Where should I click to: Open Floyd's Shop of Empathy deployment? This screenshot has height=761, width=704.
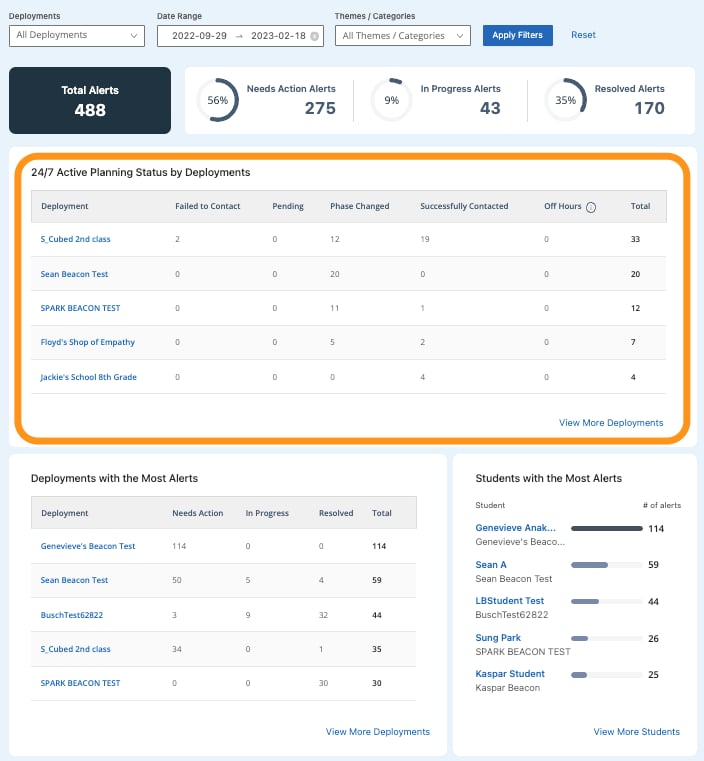pyautogui.click(x=87, y=342)
